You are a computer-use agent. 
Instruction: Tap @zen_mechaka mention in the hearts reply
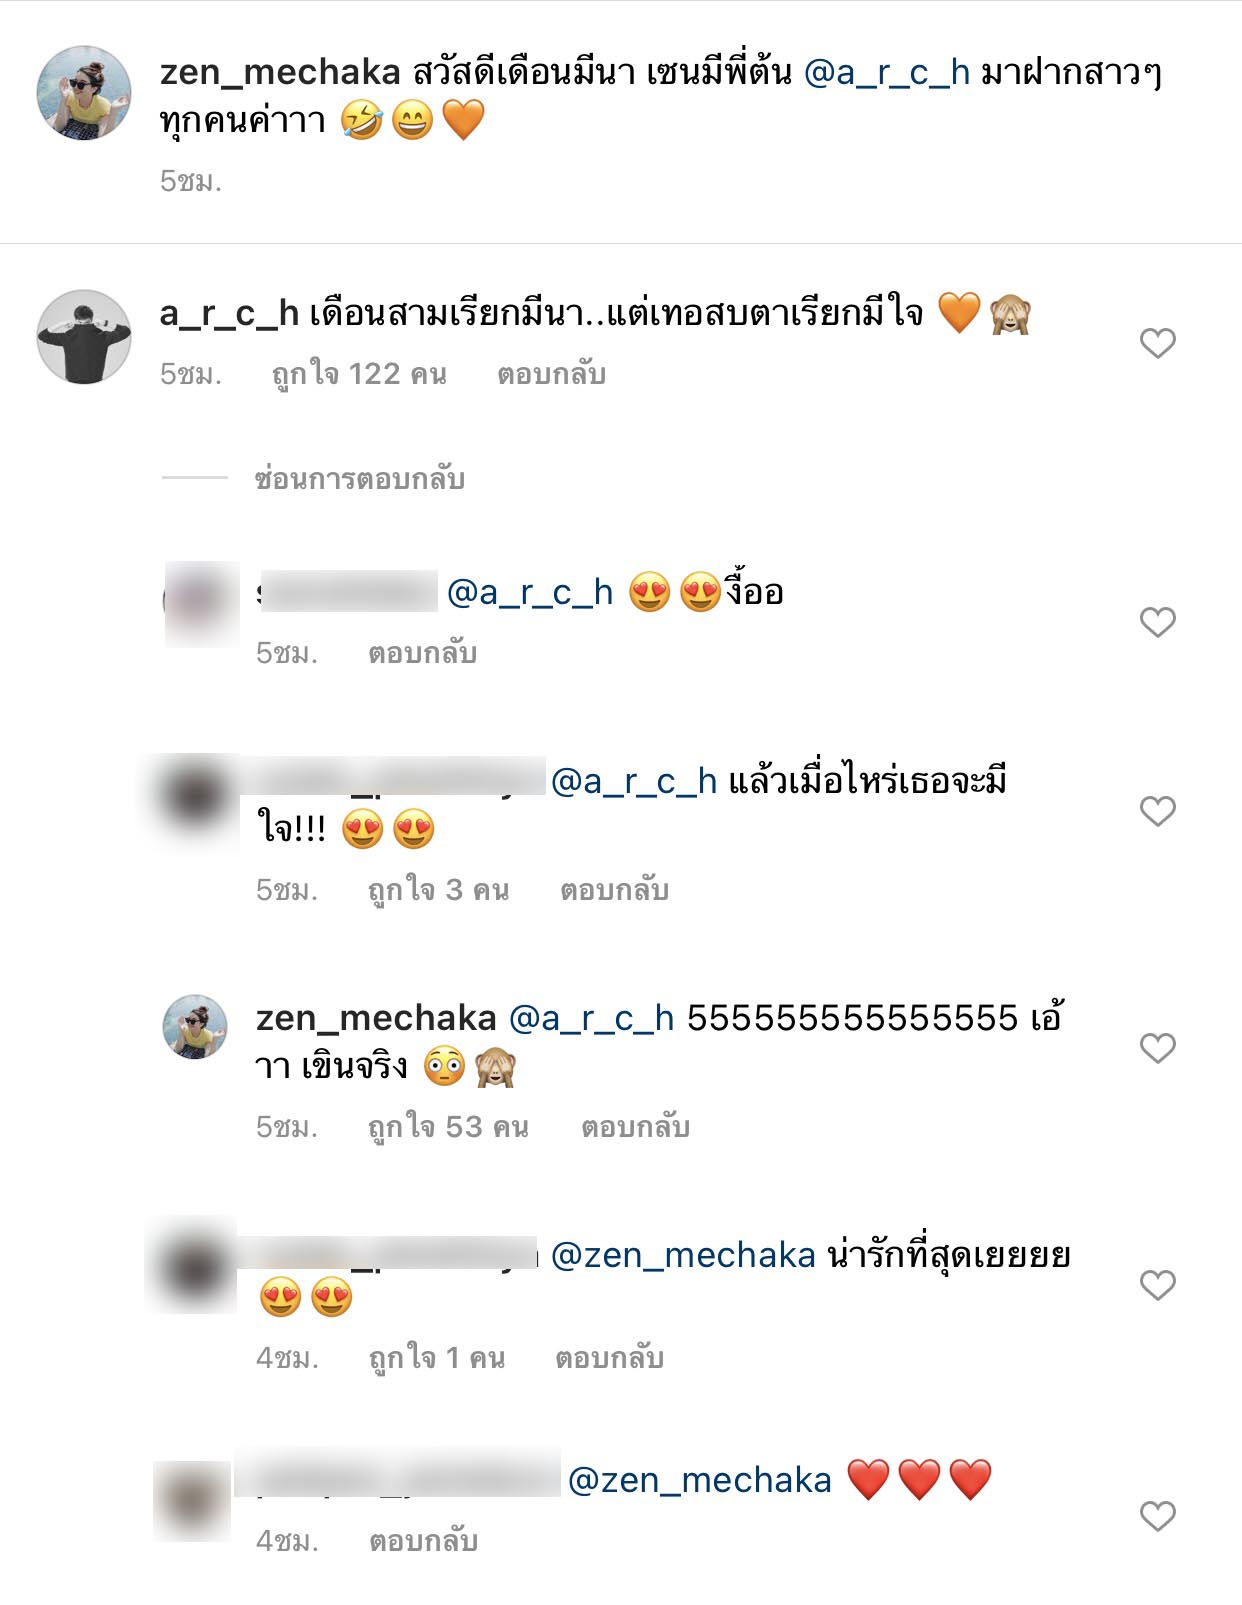[x=700, y=1480]
